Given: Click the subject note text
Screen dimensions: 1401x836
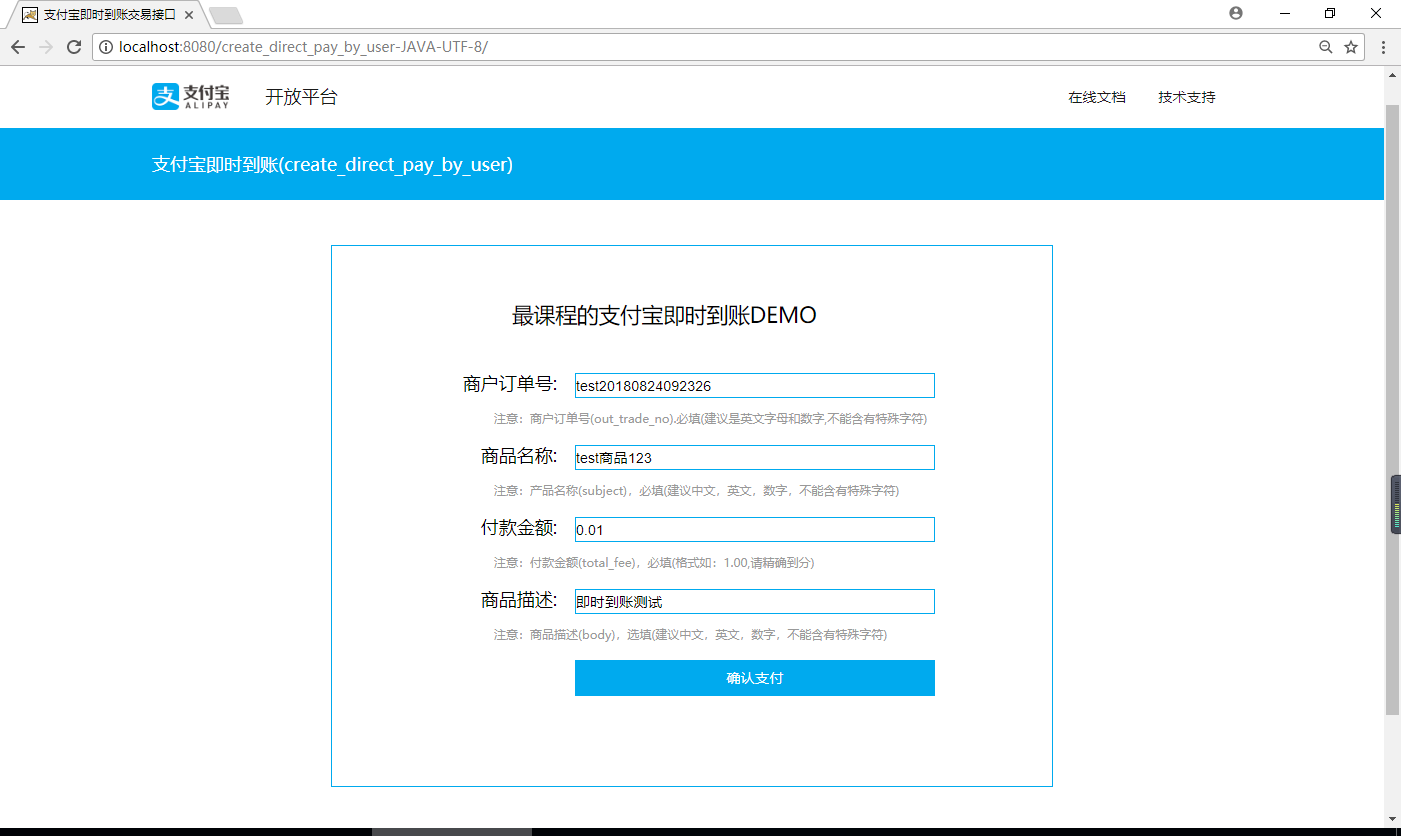Looking at the screenshot, I should 696,491.
